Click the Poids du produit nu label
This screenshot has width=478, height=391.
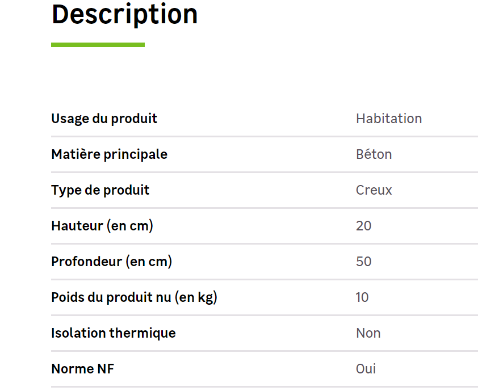[x=134, y=297]
